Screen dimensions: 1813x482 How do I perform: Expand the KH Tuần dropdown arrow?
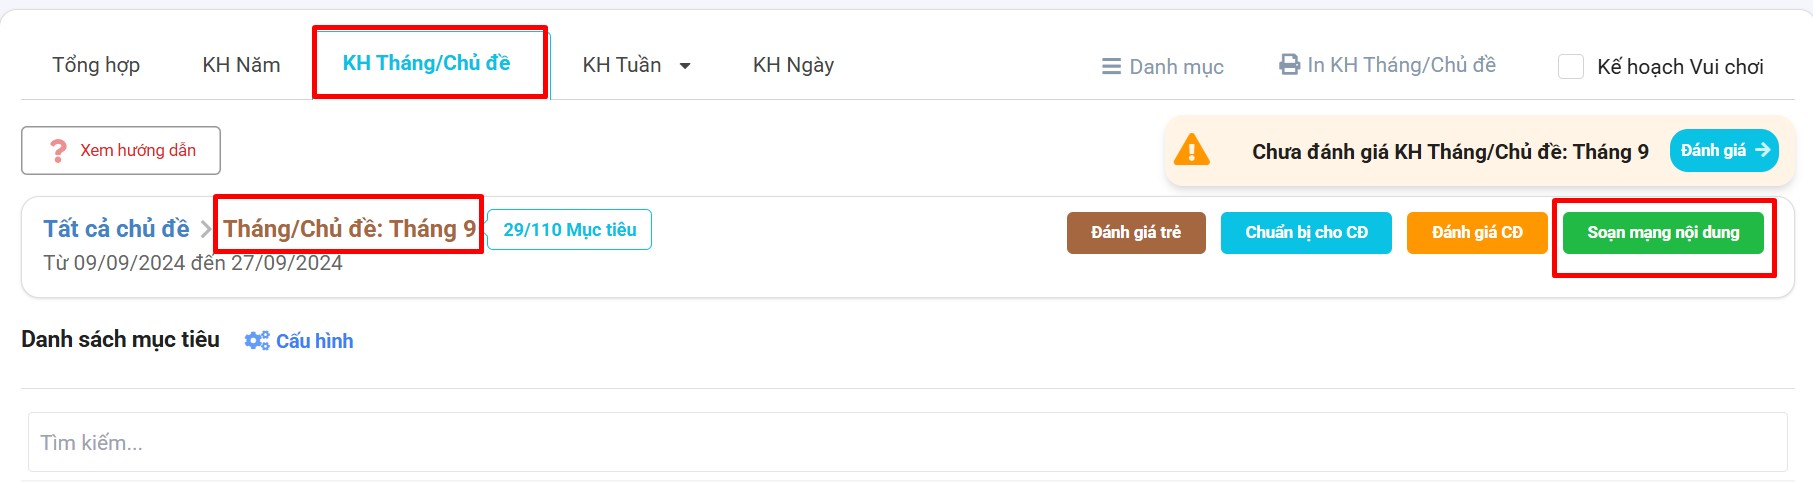click(x=685, y=66)
